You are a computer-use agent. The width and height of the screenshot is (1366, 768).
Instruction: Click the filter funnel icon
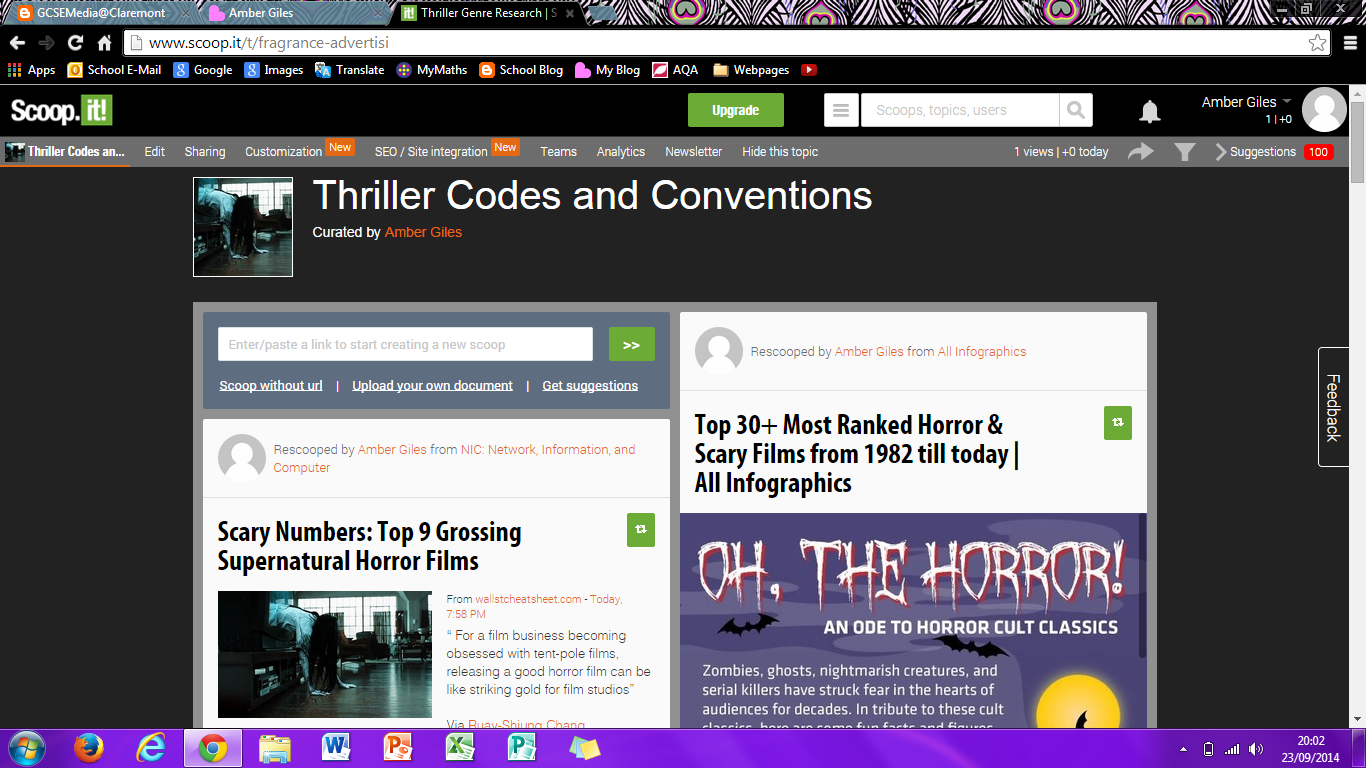pos(1185,152)
